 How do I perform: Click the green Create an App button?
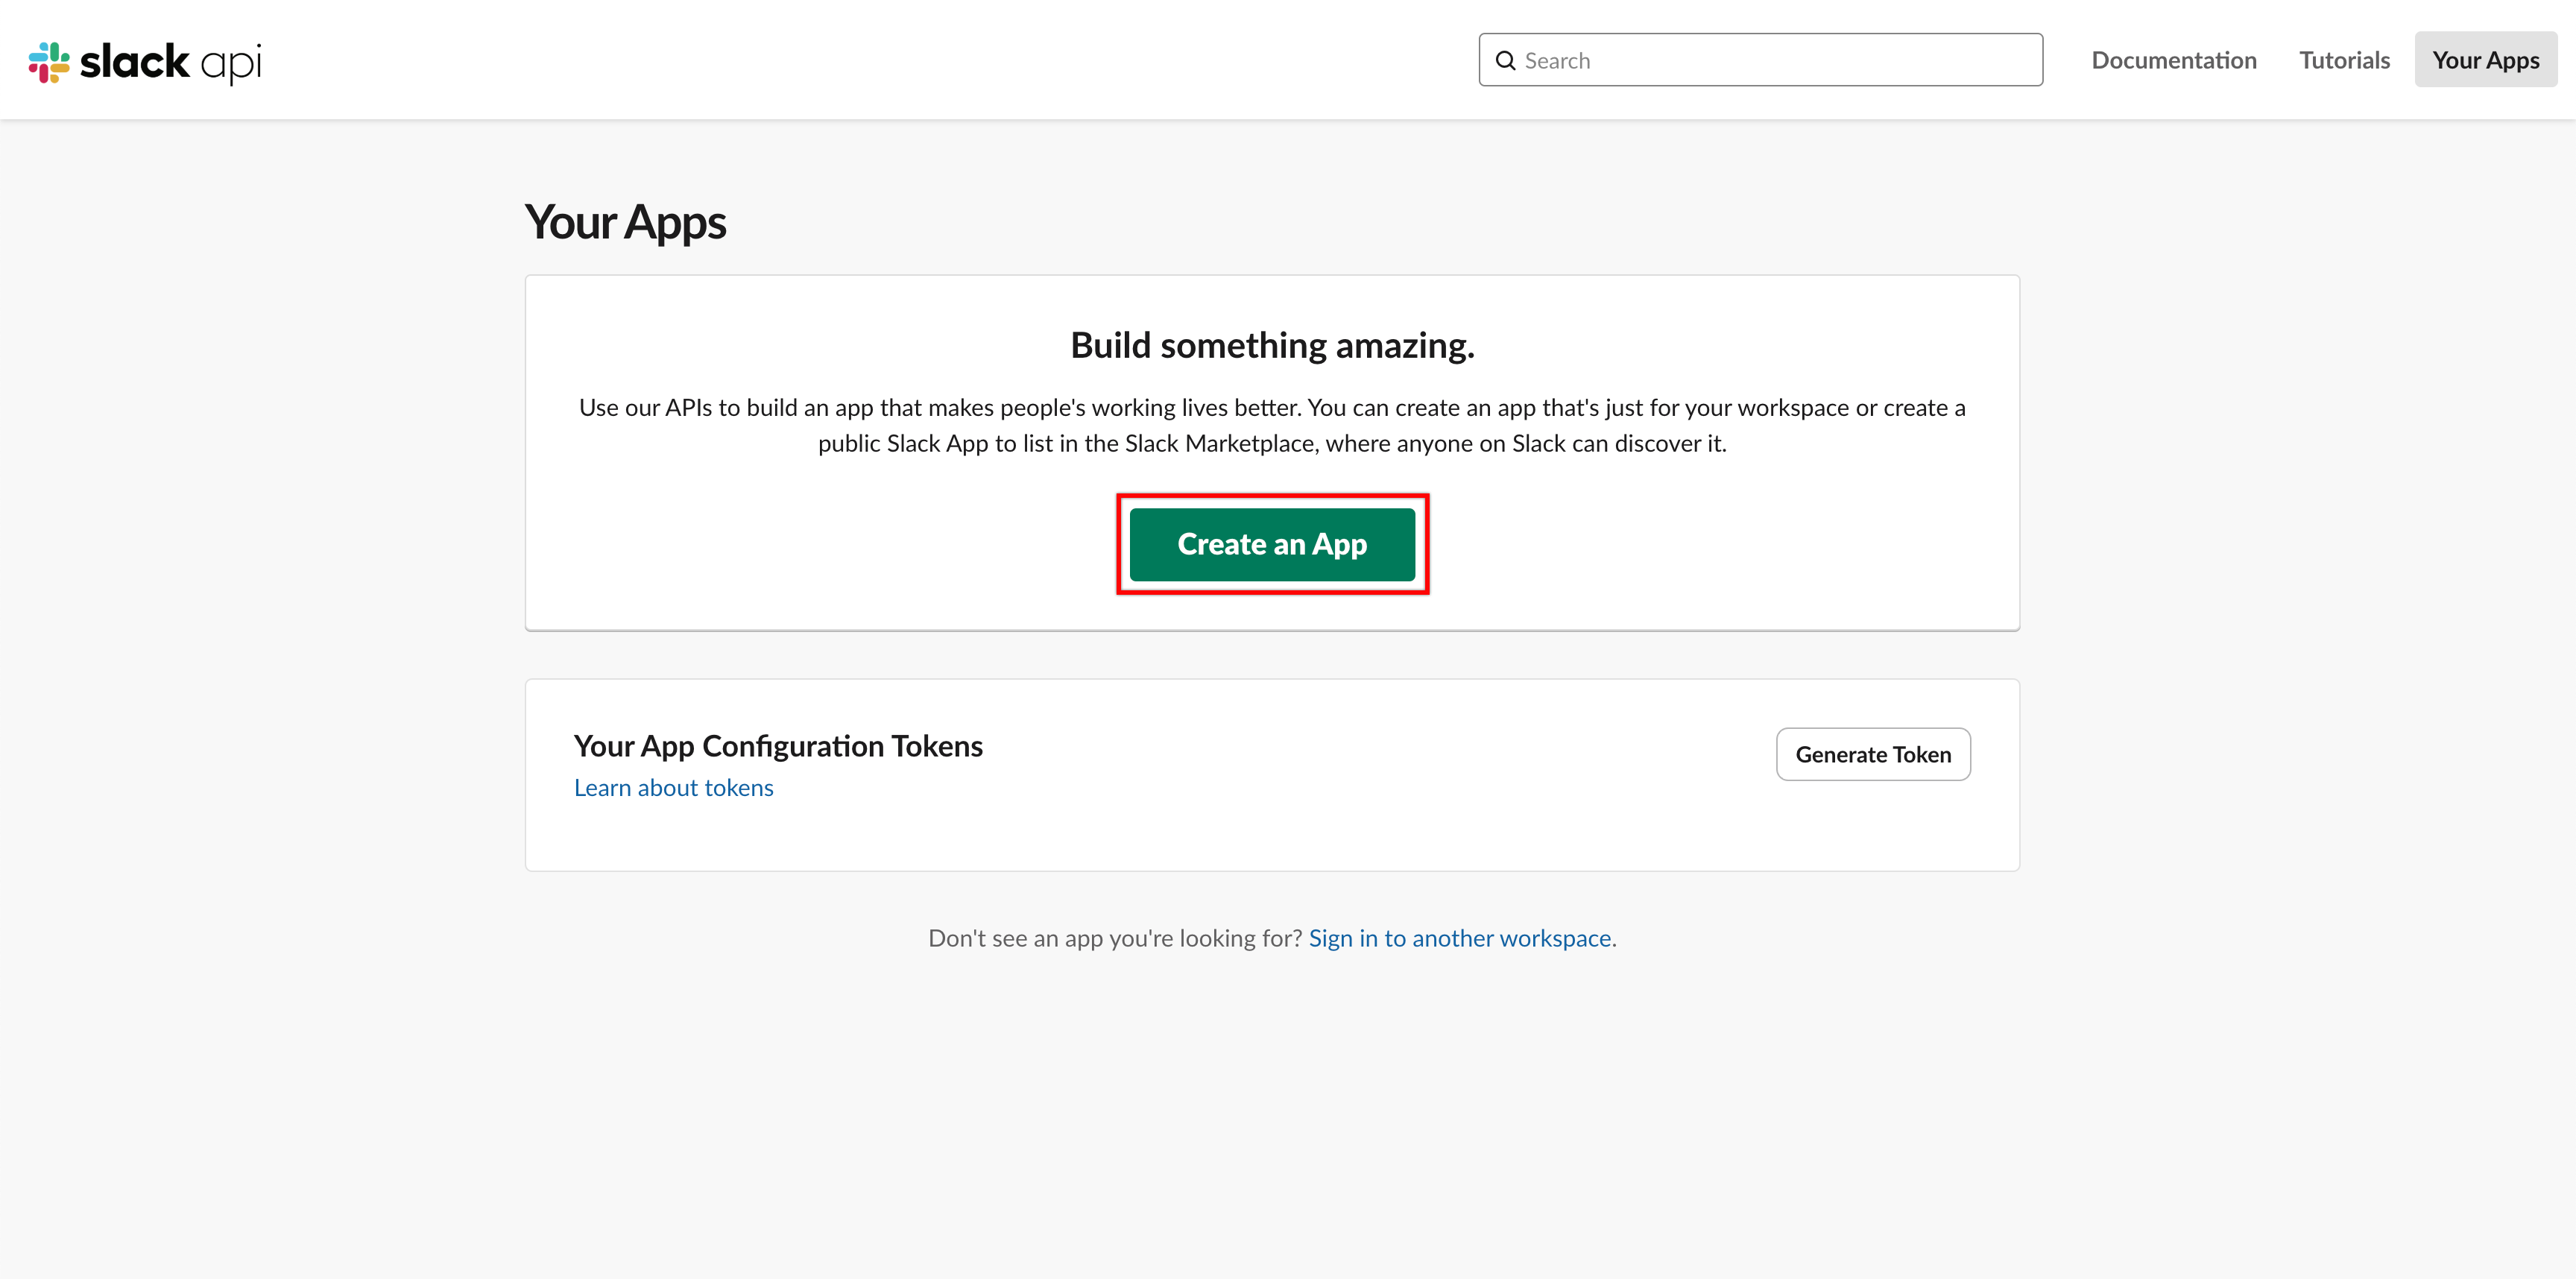[x=1272, y=544]
